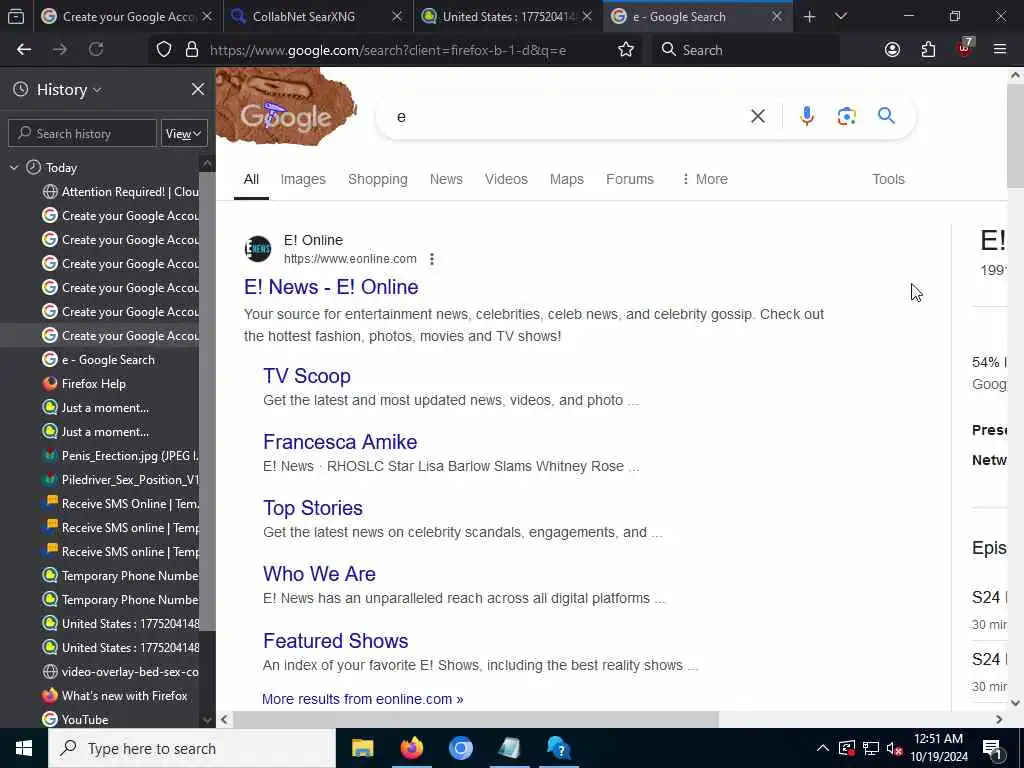Open Firefox Help history entry
This screenshot has width=1024, height=768.
[x=93, y=384]
